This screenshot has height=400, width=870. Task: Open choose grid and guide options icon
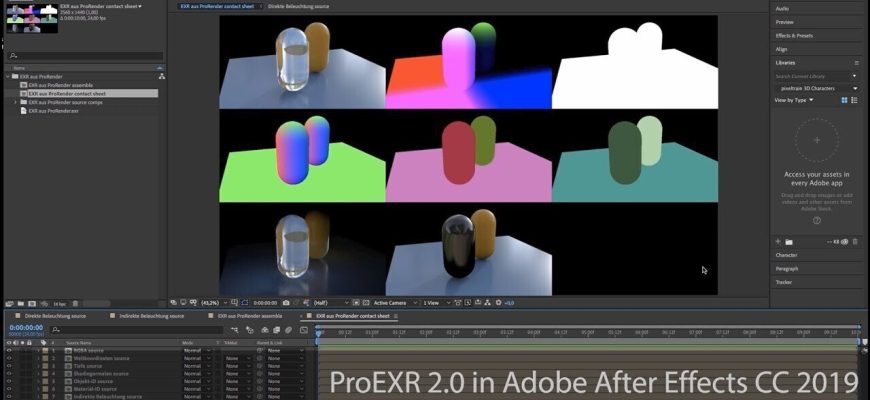click(x=234, y=303)
